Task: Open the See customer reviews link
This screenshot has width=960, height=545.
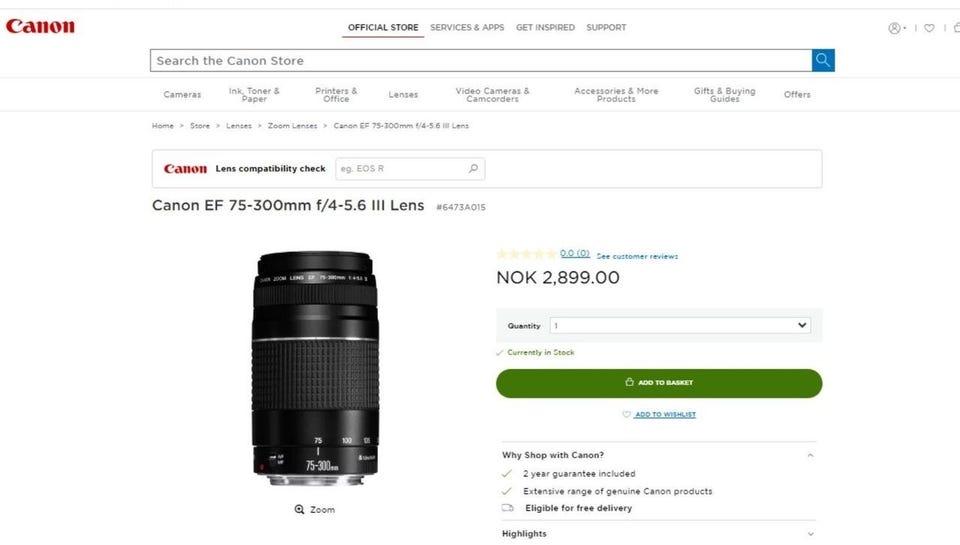Action: [x=637, y=257]
